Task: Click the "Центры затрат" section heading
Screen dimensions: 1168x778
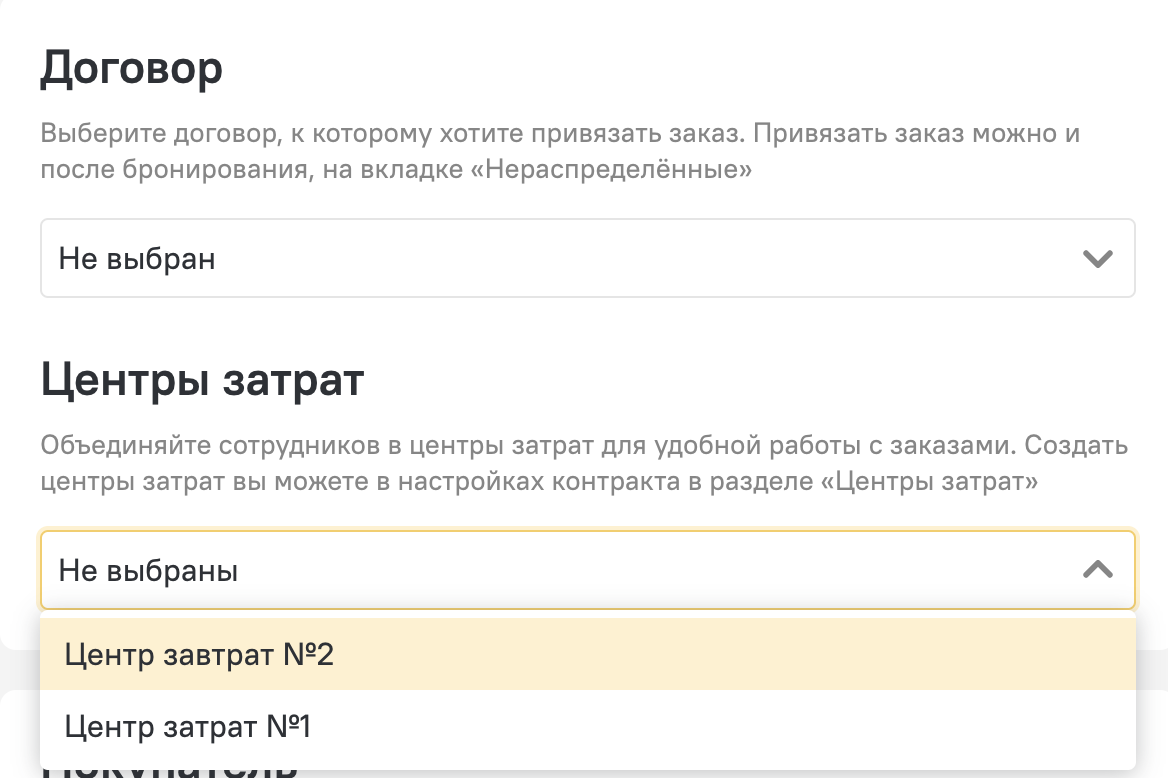Action: pyautogui.click(x=202, y=381)
